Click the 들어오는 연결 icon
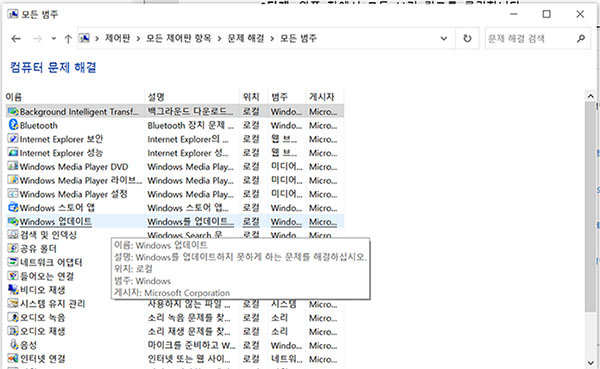The height and width of the screenshot is (369, 600). 13,276
